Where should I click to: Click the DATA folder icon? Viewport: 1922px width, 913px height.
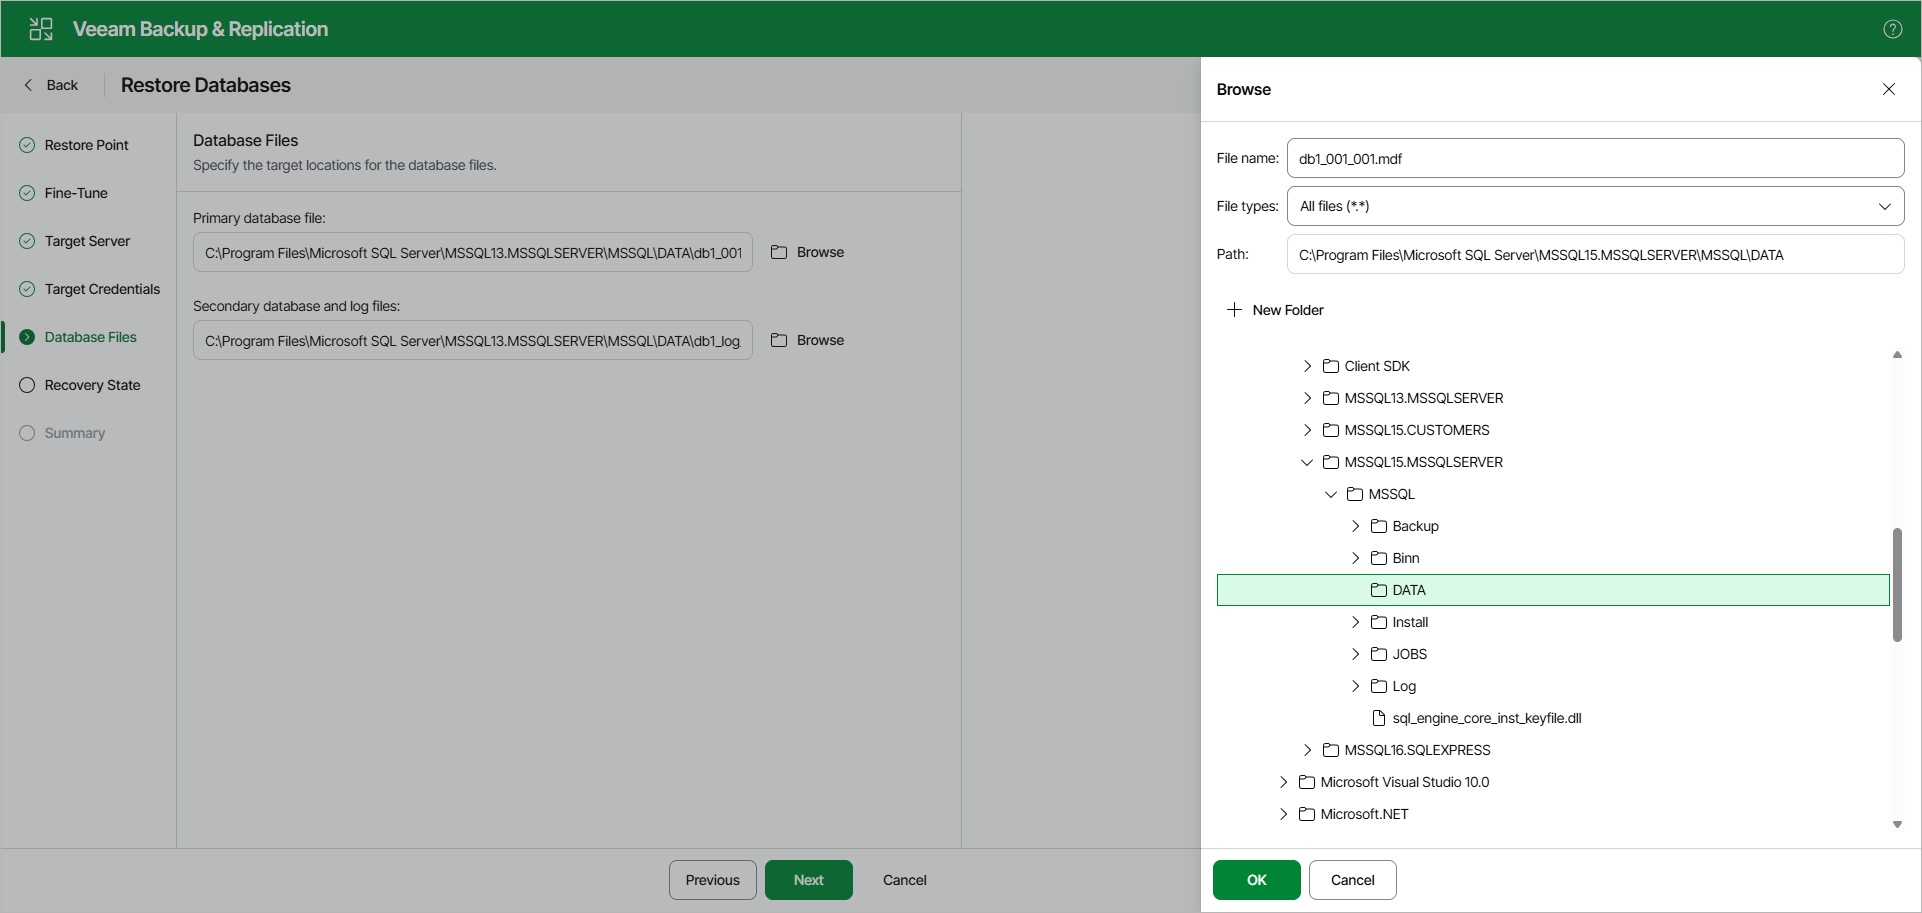pyautogui.click(x=1379, y=590)
